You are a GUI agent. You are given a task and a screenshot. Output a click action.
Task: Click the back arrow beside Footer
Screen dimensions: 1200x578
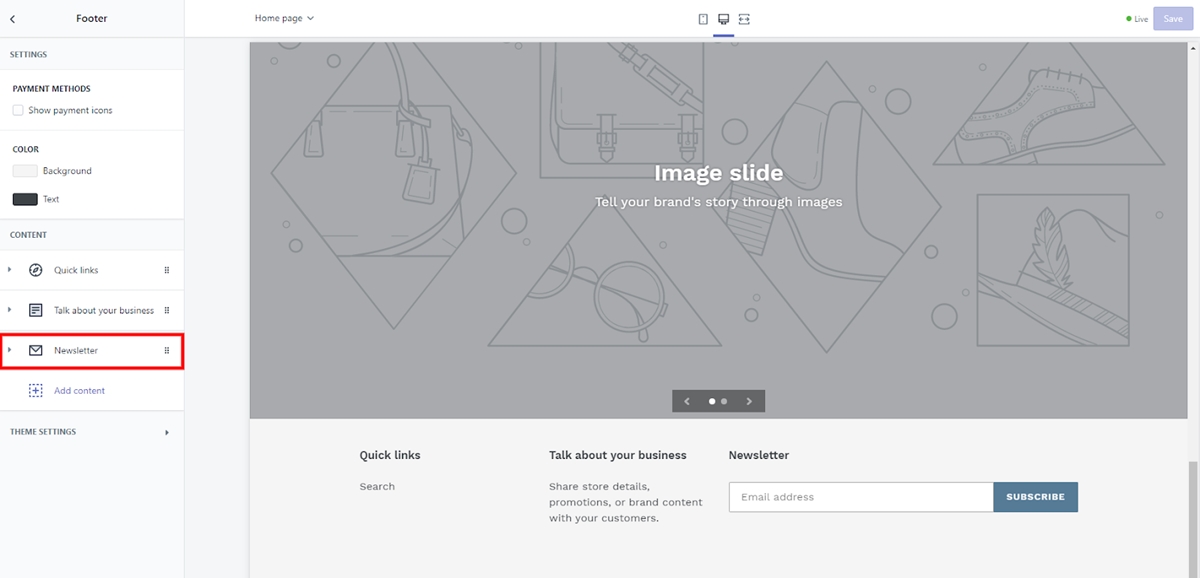pos(12,18)
